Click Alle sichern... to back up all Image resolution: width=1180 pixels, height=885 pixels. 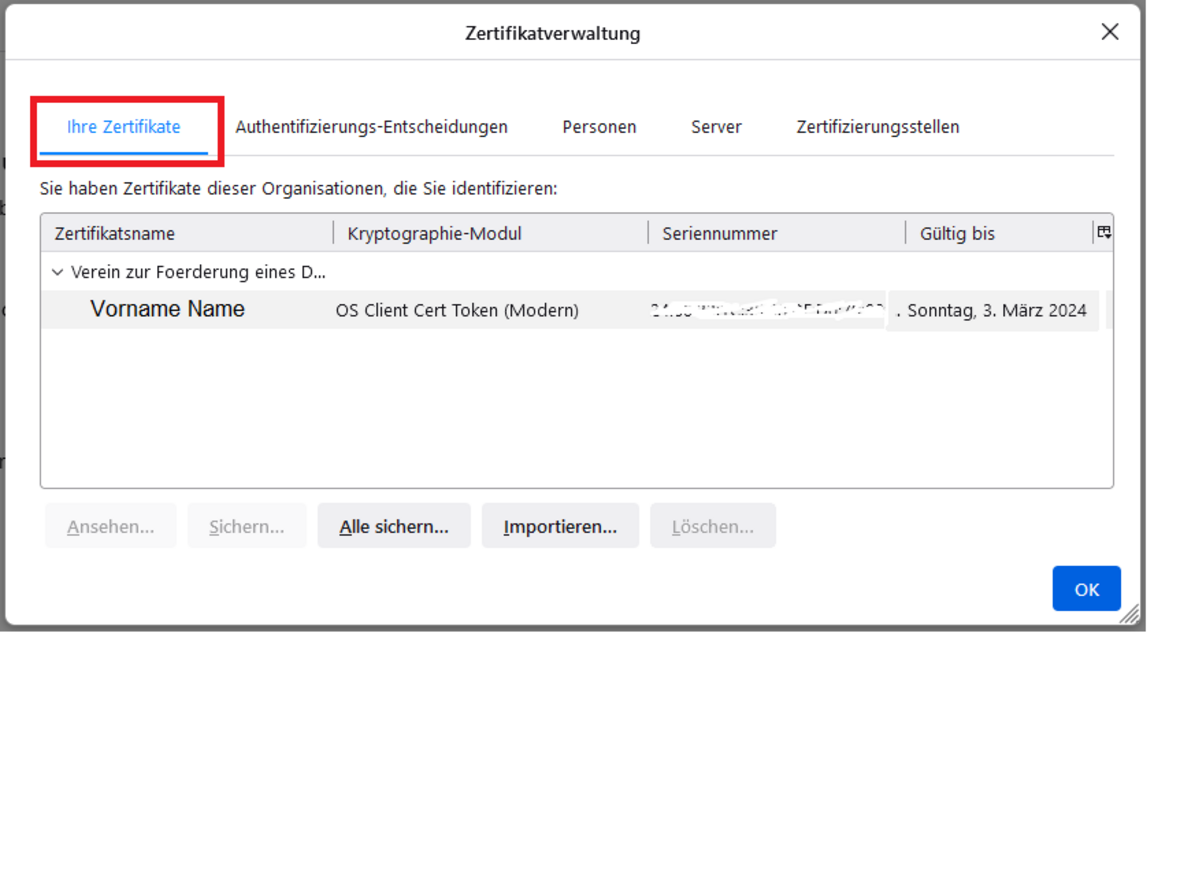coord(394,526)
